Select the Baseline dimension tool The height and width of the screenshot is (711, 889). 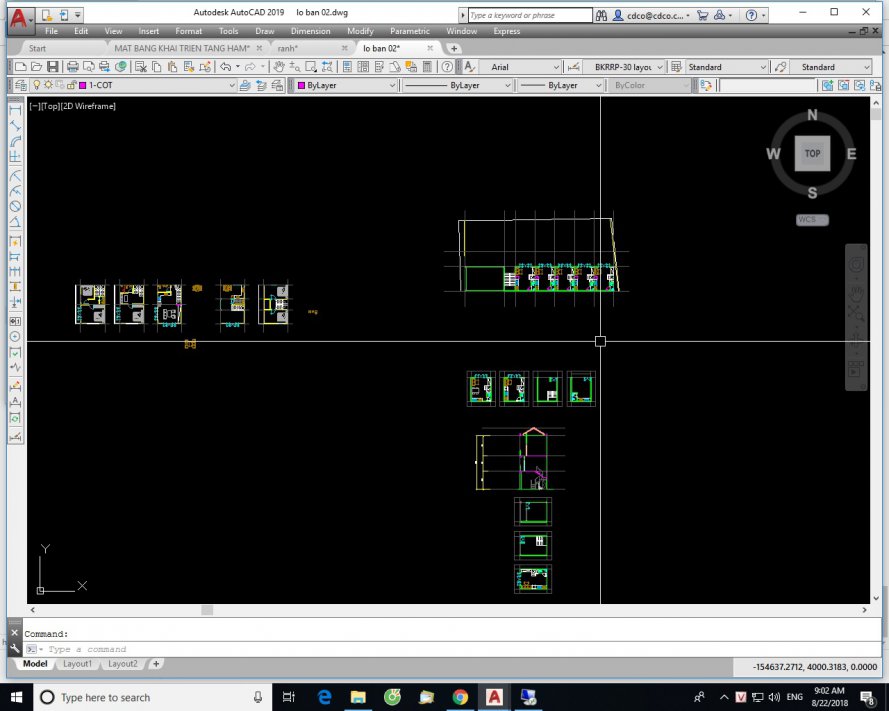coord(15,257)
